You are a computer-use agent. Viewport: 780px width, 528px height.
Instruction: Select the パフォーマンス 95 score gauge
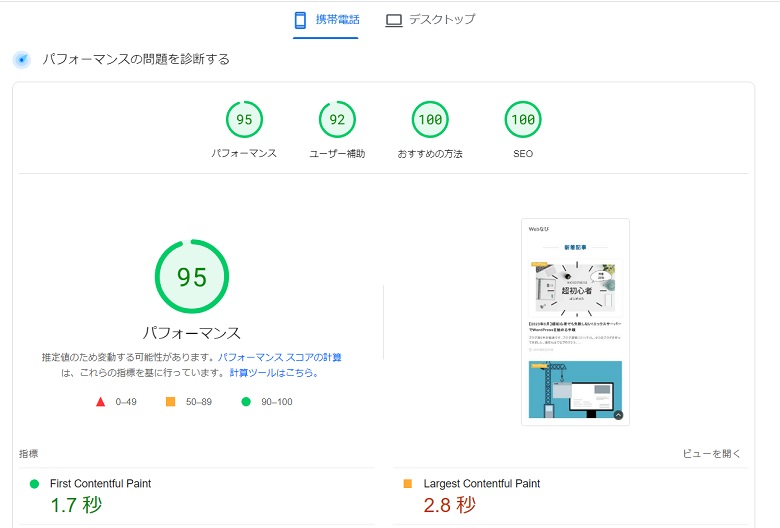[244, 119]
